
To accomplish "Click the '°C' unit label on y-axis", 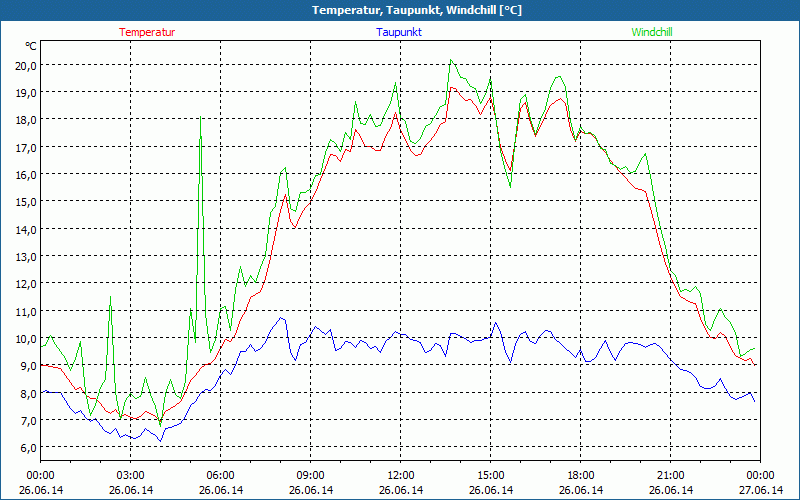I will pos(31,46).
